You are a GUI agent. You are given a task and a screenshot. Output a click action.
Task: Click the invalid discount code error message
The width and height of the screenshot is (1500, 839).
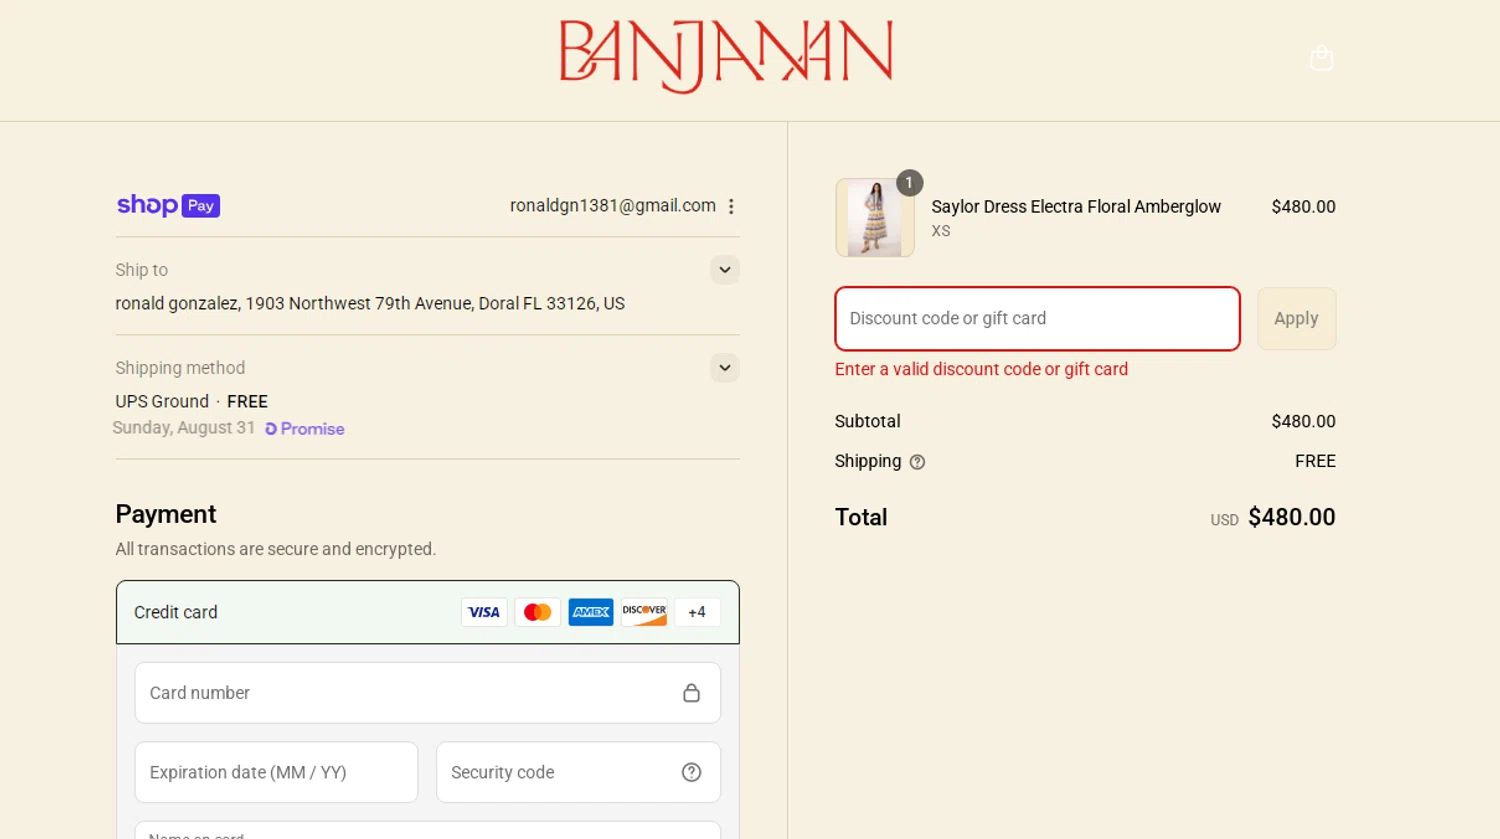(x=981, y=369)
